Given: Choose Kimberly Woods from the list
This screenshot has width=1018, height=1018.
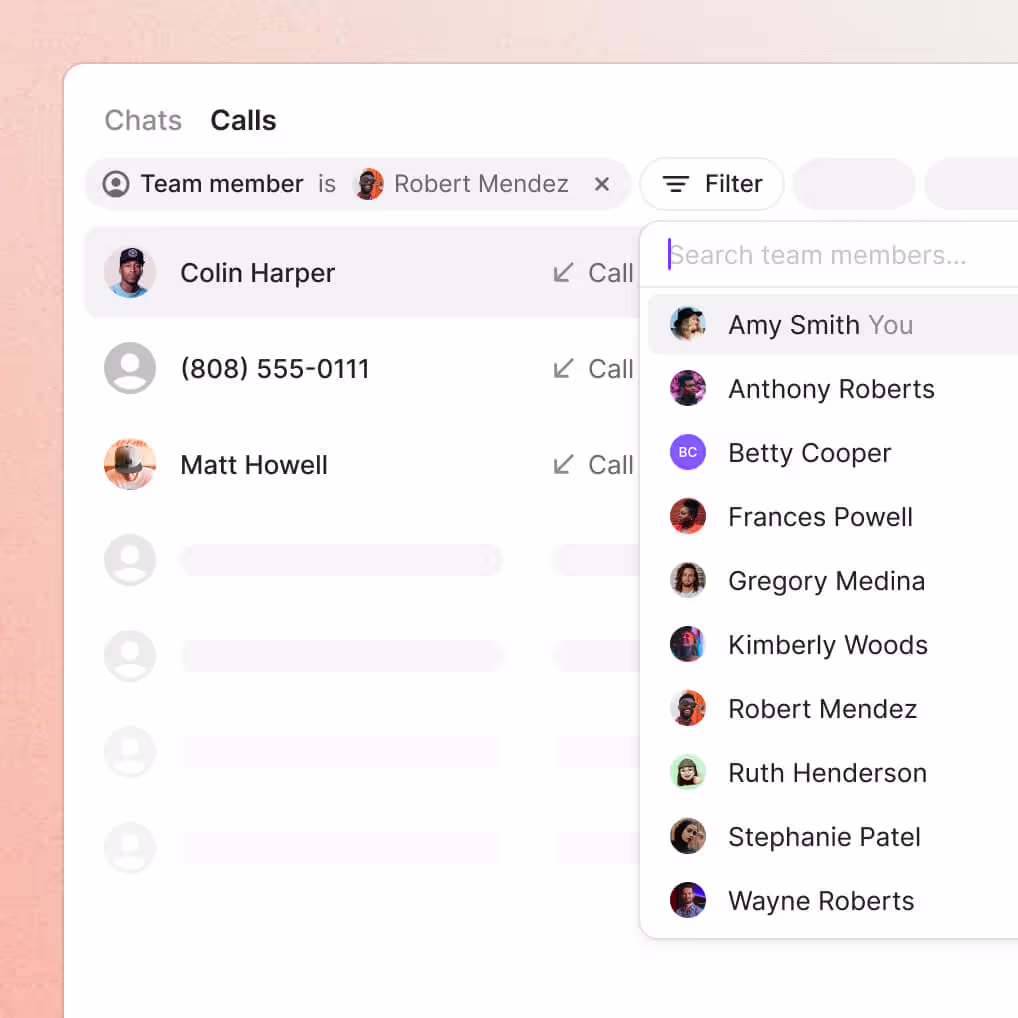Looking at the screenshot, I should click(833, 645).
